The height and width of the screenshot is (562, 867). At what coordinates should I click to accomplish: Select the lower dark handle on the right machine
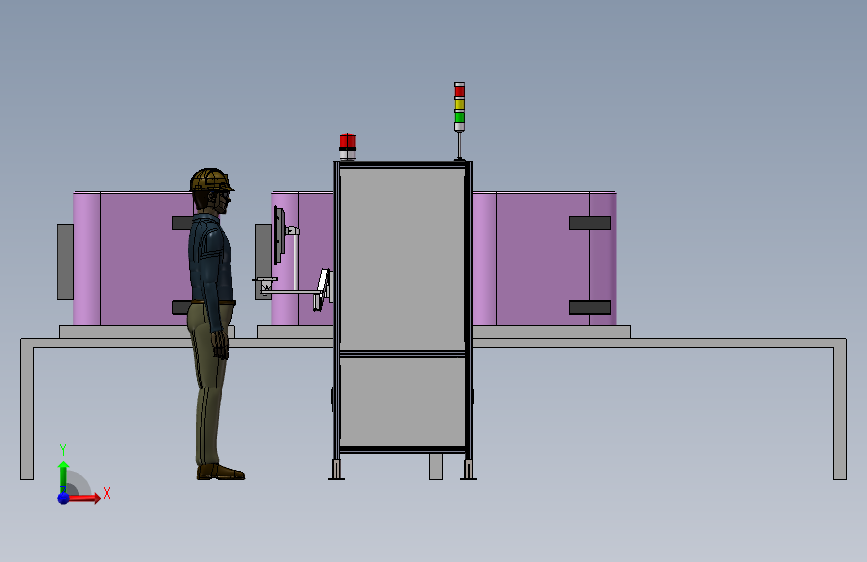click(590, 307)
